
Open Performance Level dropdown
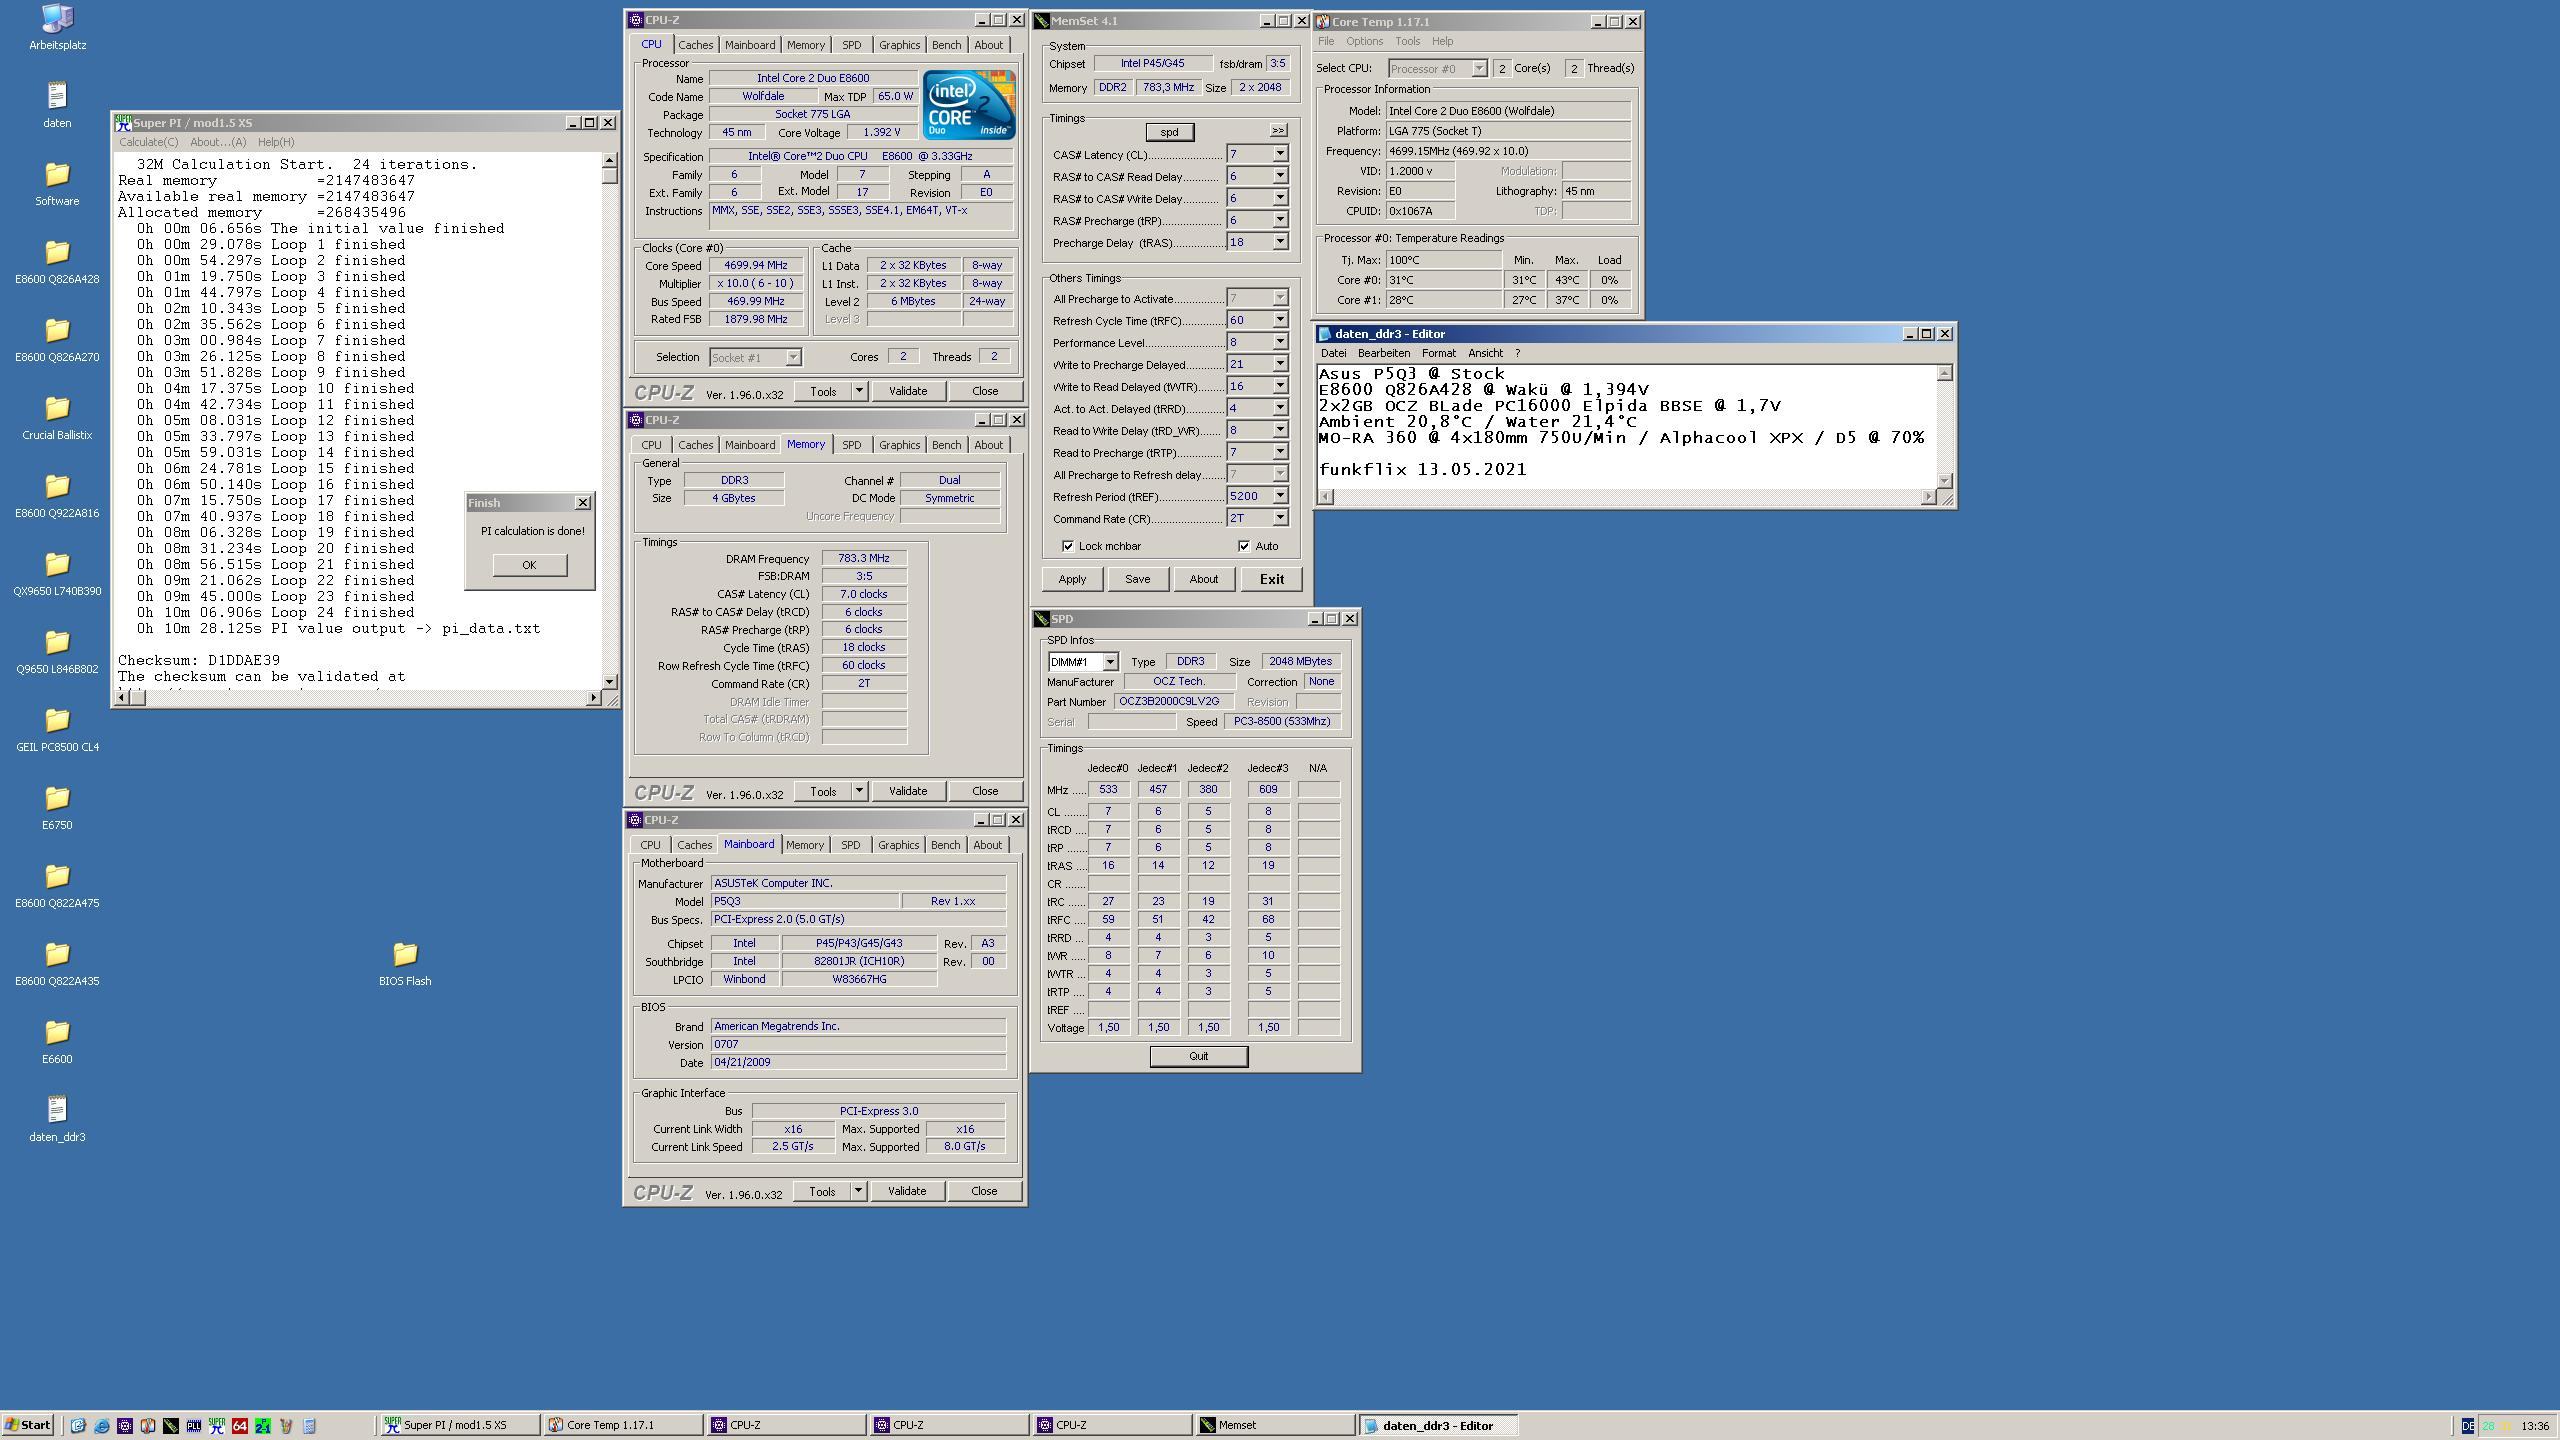pos(1279,342)
